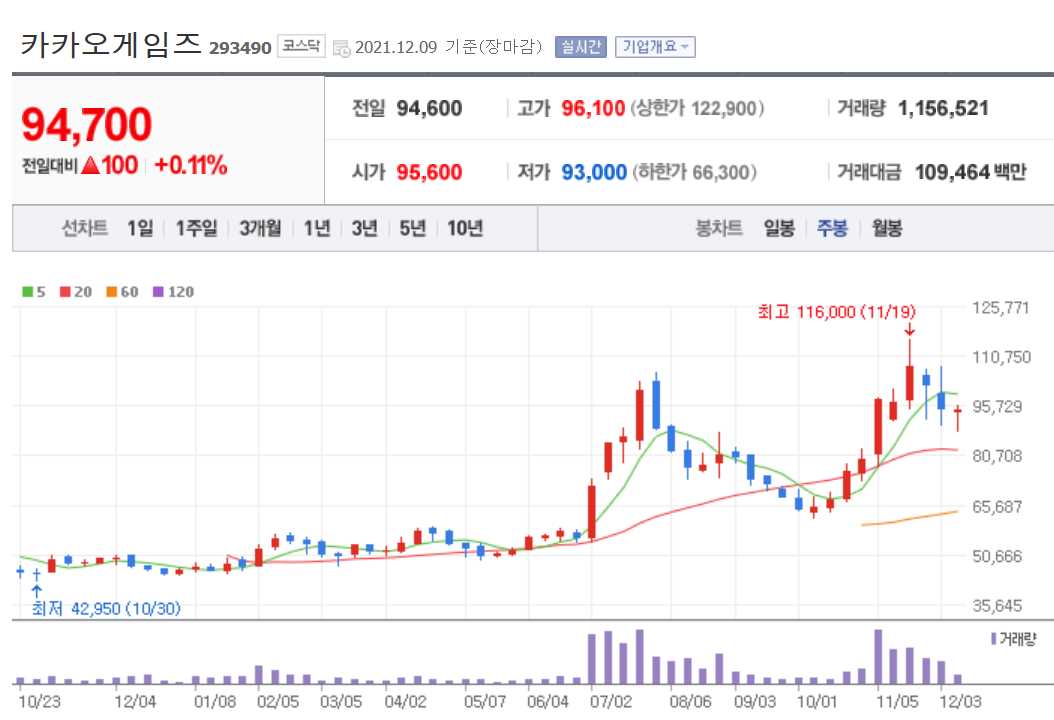Click the 07/02 date axis label
The height and width of the screenshot is (720, 1054).
tap(611, 702)
